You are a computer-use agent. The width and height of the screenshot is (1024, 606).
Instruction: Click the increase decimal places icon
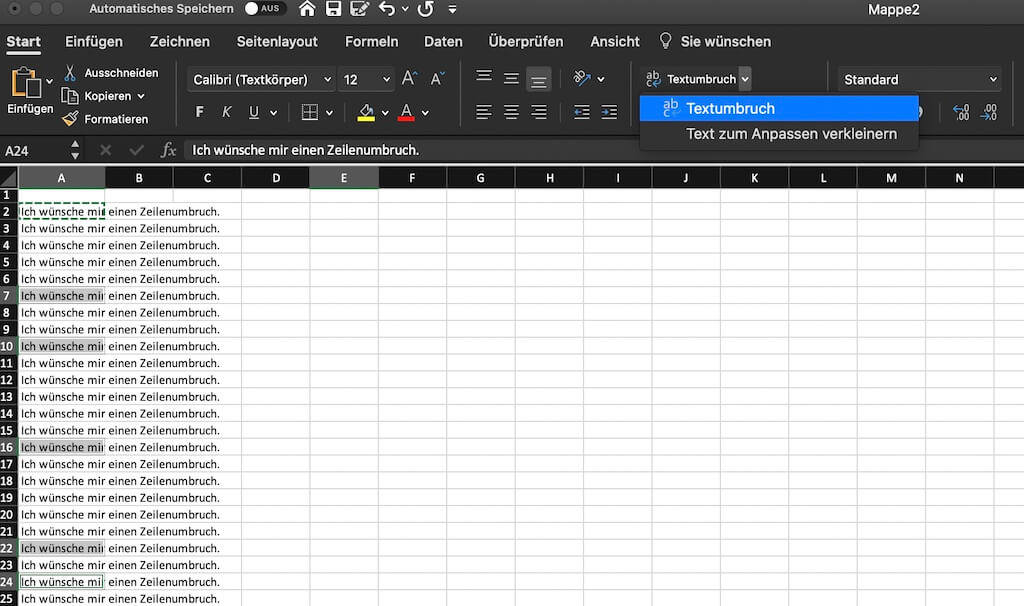(962, 112)
